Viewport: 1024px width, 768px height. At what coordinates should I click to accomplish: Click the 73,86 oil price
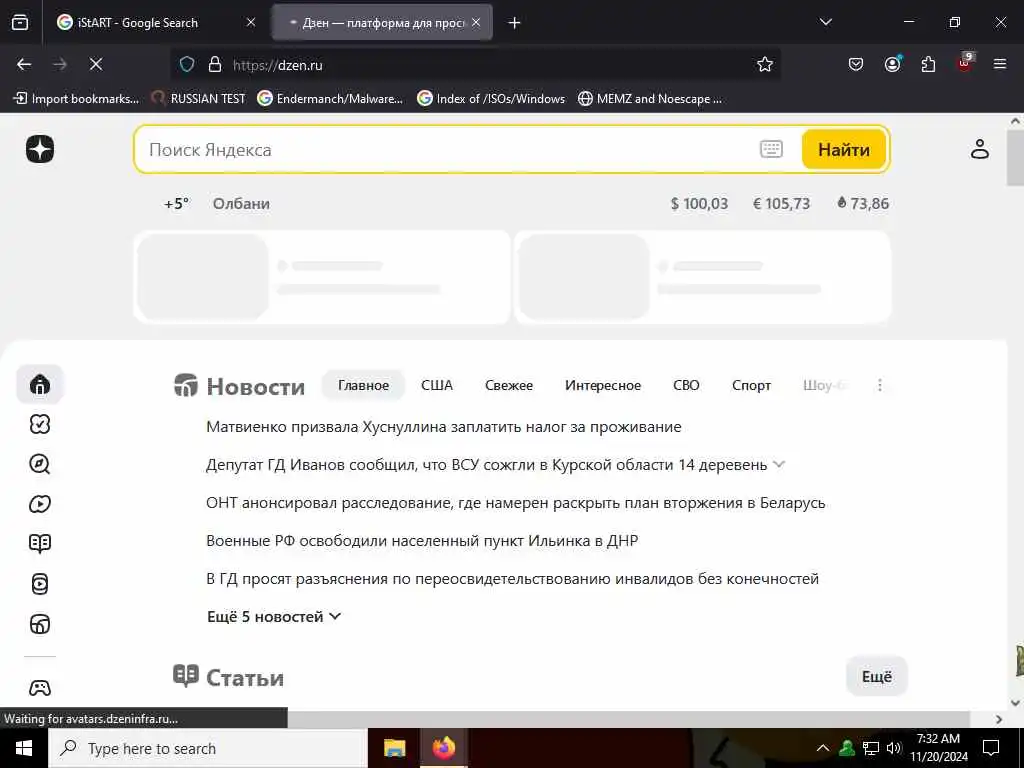click(863, 204)
